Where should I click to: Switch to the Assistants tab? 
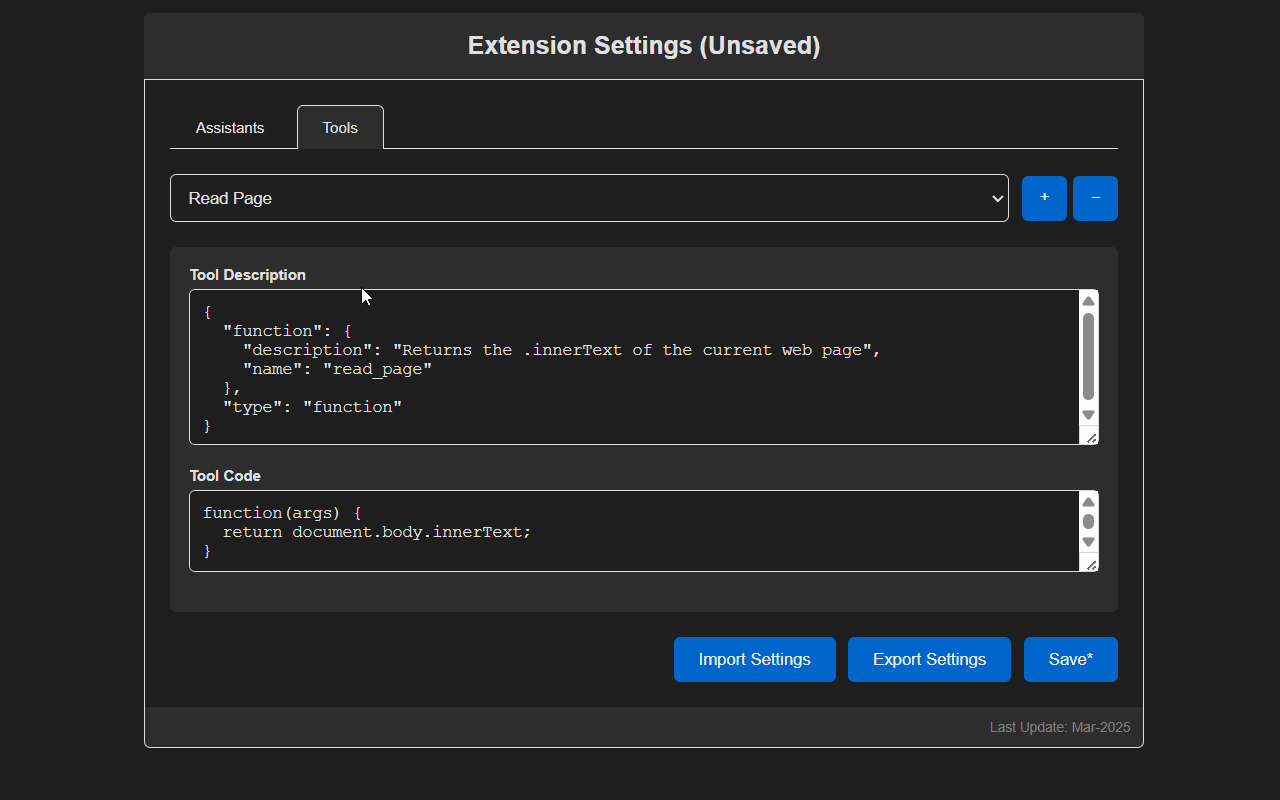[x=230, y=128]
